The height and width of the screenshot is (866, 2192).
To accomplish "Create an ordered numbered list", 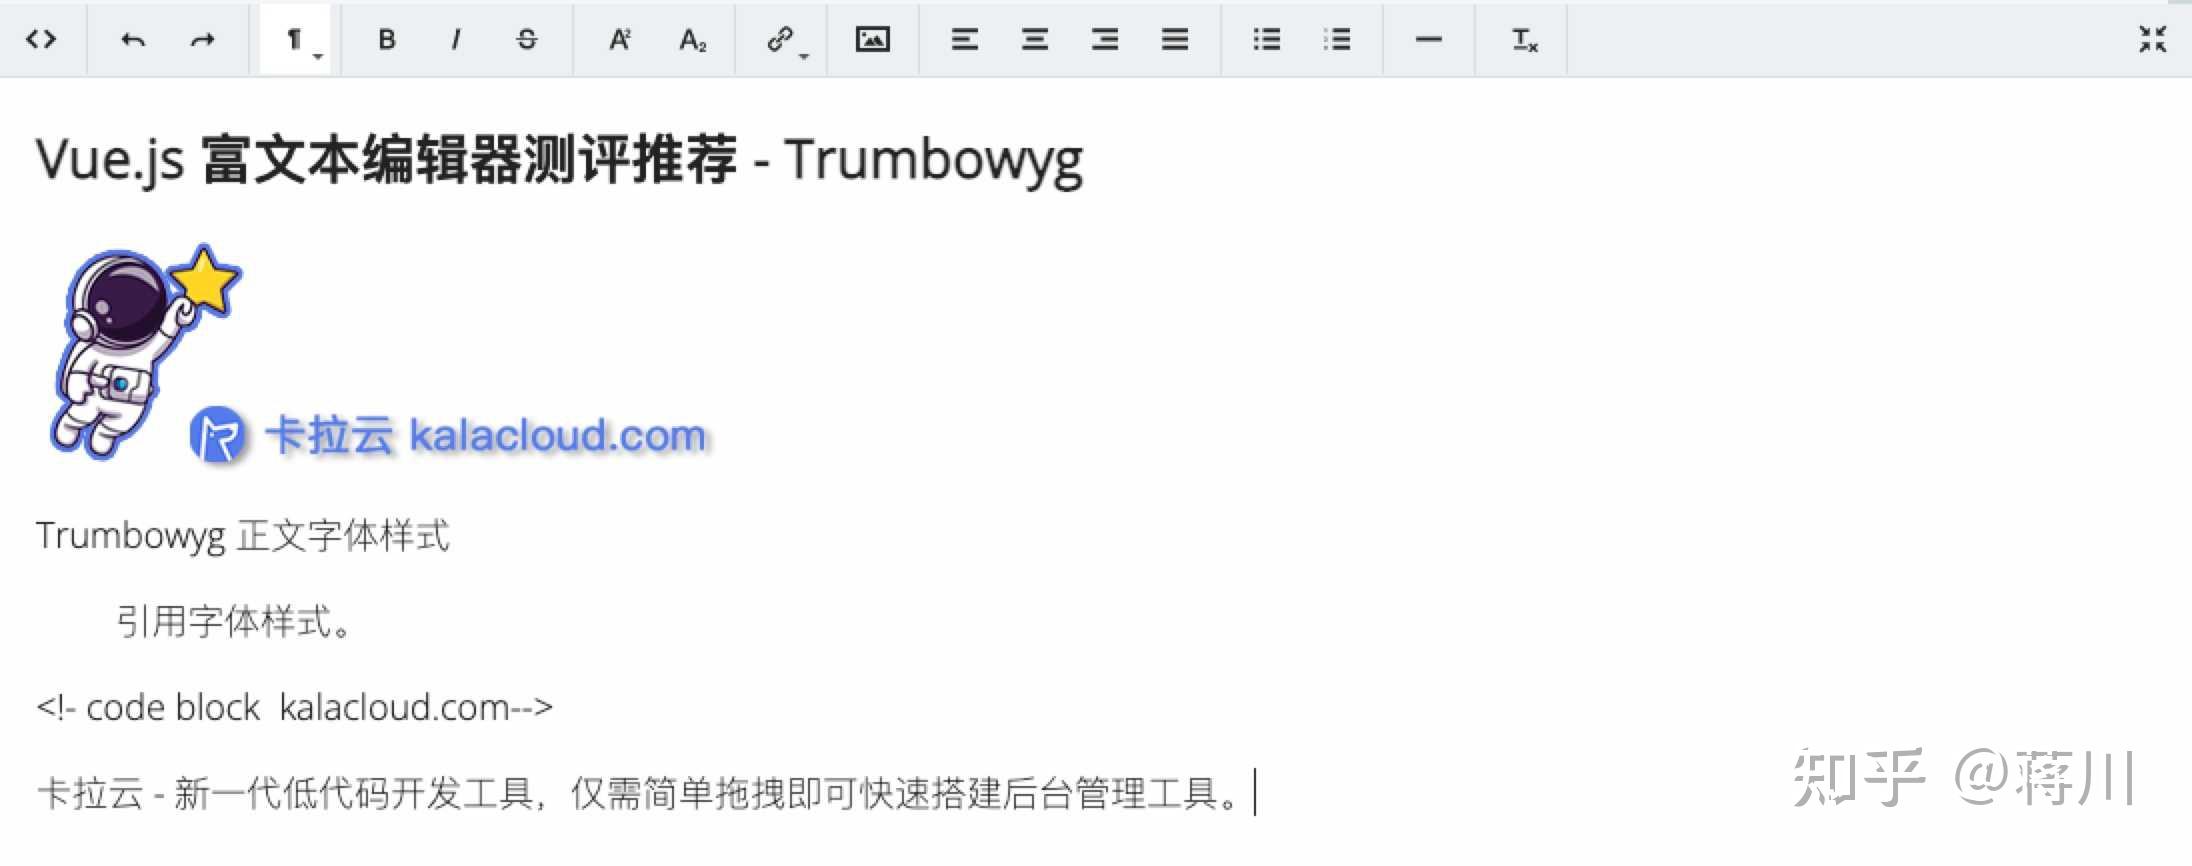I will 1337,39.
